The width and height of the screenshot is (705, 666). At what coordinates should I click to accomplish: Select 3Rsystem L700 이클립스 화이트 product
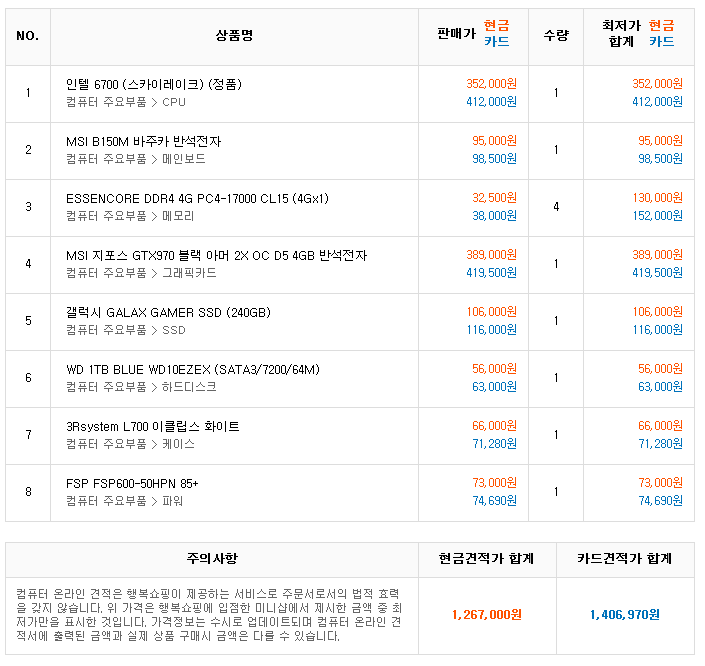(152, 427)
